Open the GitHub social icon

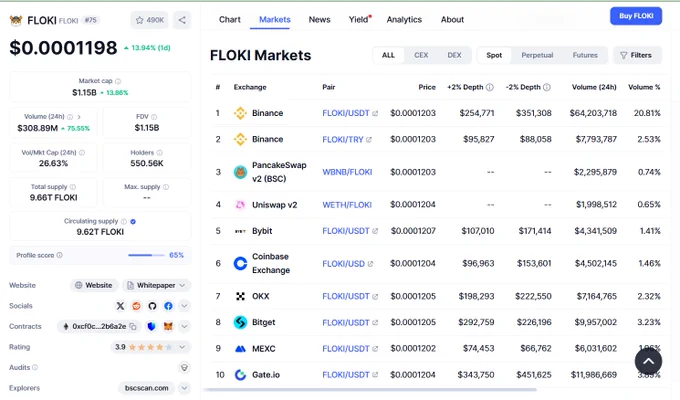point(152,306)
